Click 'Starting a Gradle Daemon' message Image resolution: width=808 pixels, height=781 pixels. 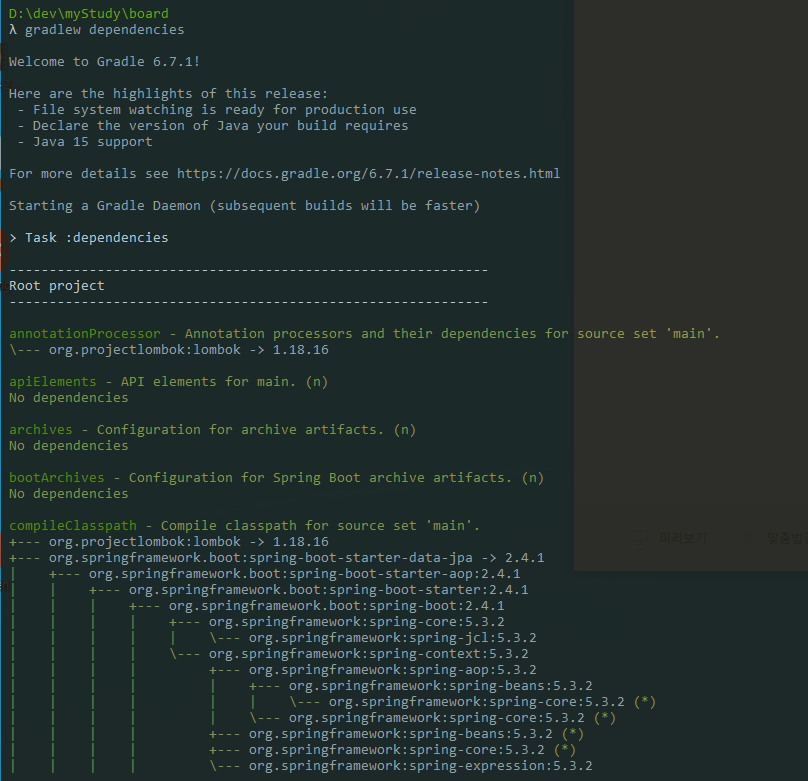[244, 206]
